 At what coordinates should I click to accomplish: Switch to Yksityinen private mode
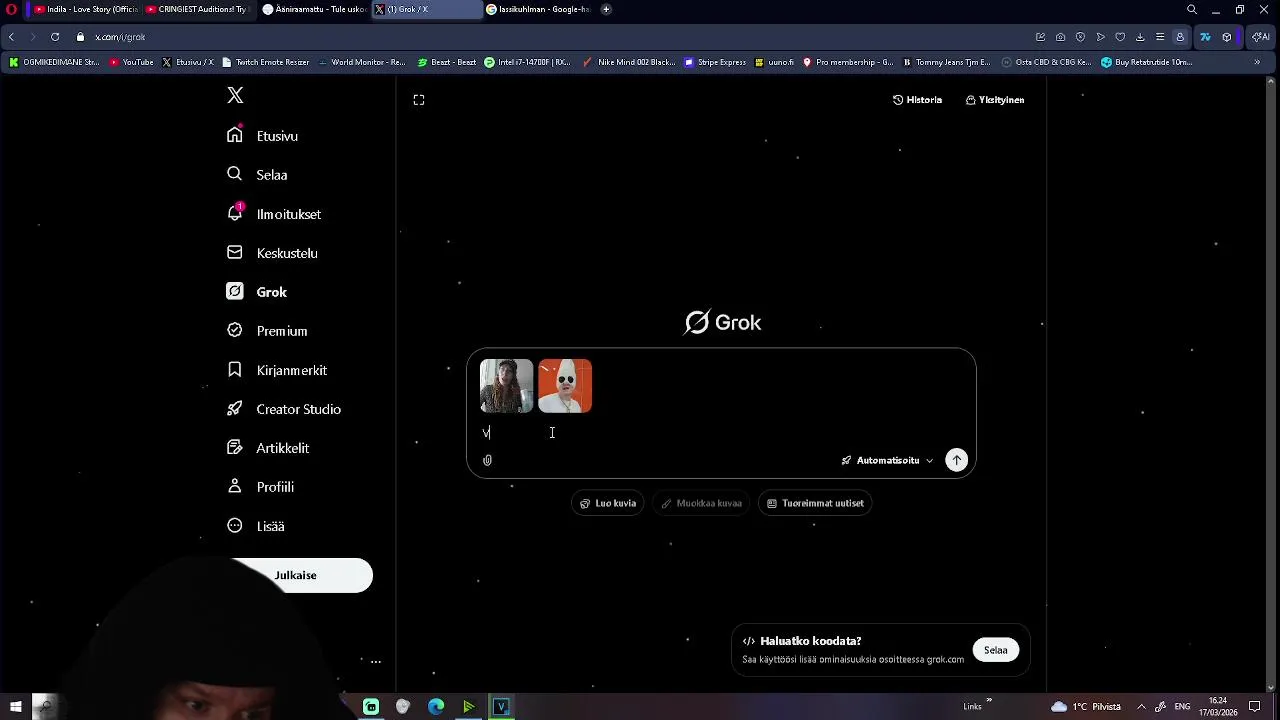coord(995,100)
